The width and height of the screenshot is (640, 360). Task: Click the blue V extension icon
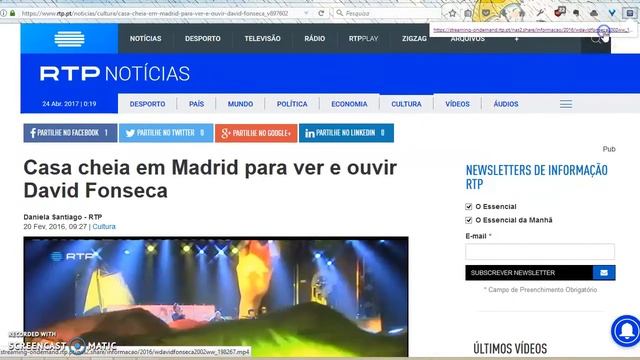click(612, 13)
